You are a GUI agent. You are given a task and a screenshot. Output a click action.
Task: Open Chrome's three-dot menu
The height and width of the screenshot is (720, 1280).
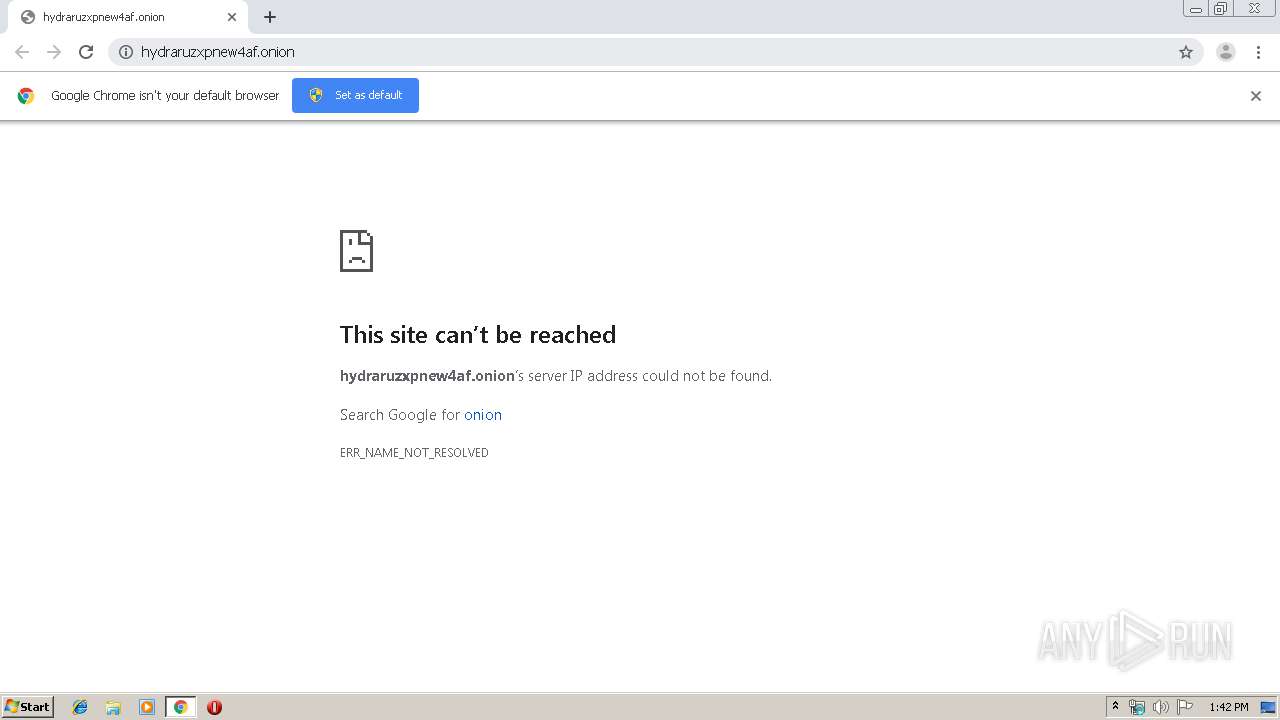click(x=1258, y=52)
